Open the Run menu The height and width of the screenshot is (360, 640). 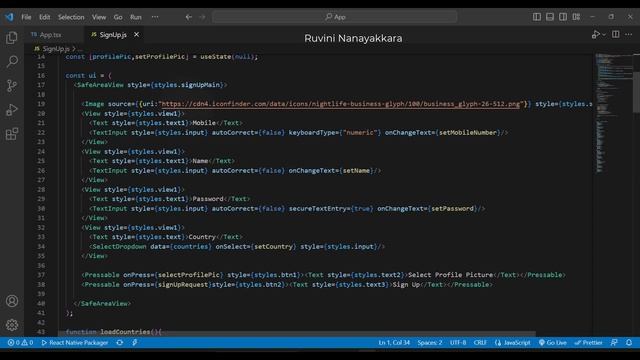136,17
